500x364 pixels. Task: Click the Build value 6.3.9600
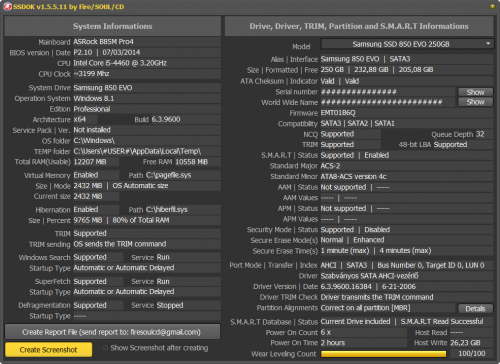point(166,119)
